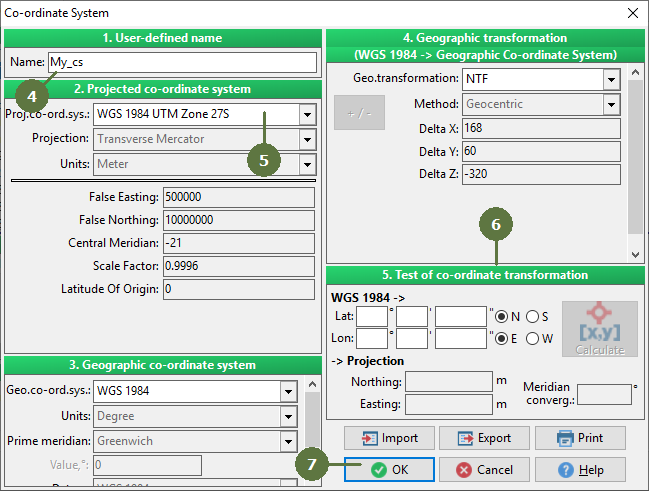Click the + / - button
This screenshot has width=649, height=491.
359,113
